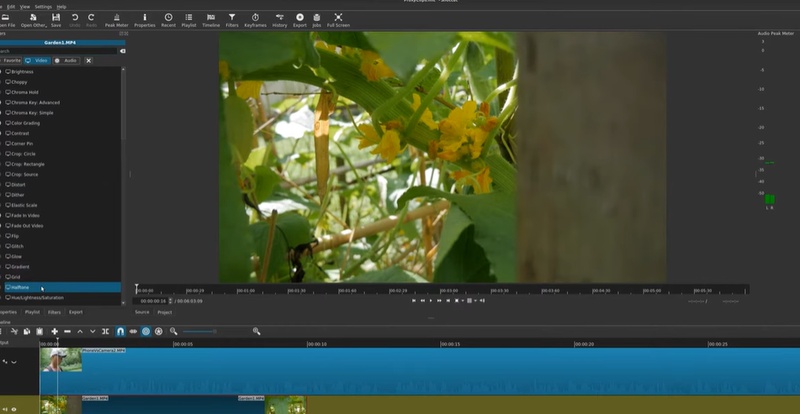The height and width of the screenshot is (414, 800).
Task: Fast forward the player
Action: tap(439, 301)
